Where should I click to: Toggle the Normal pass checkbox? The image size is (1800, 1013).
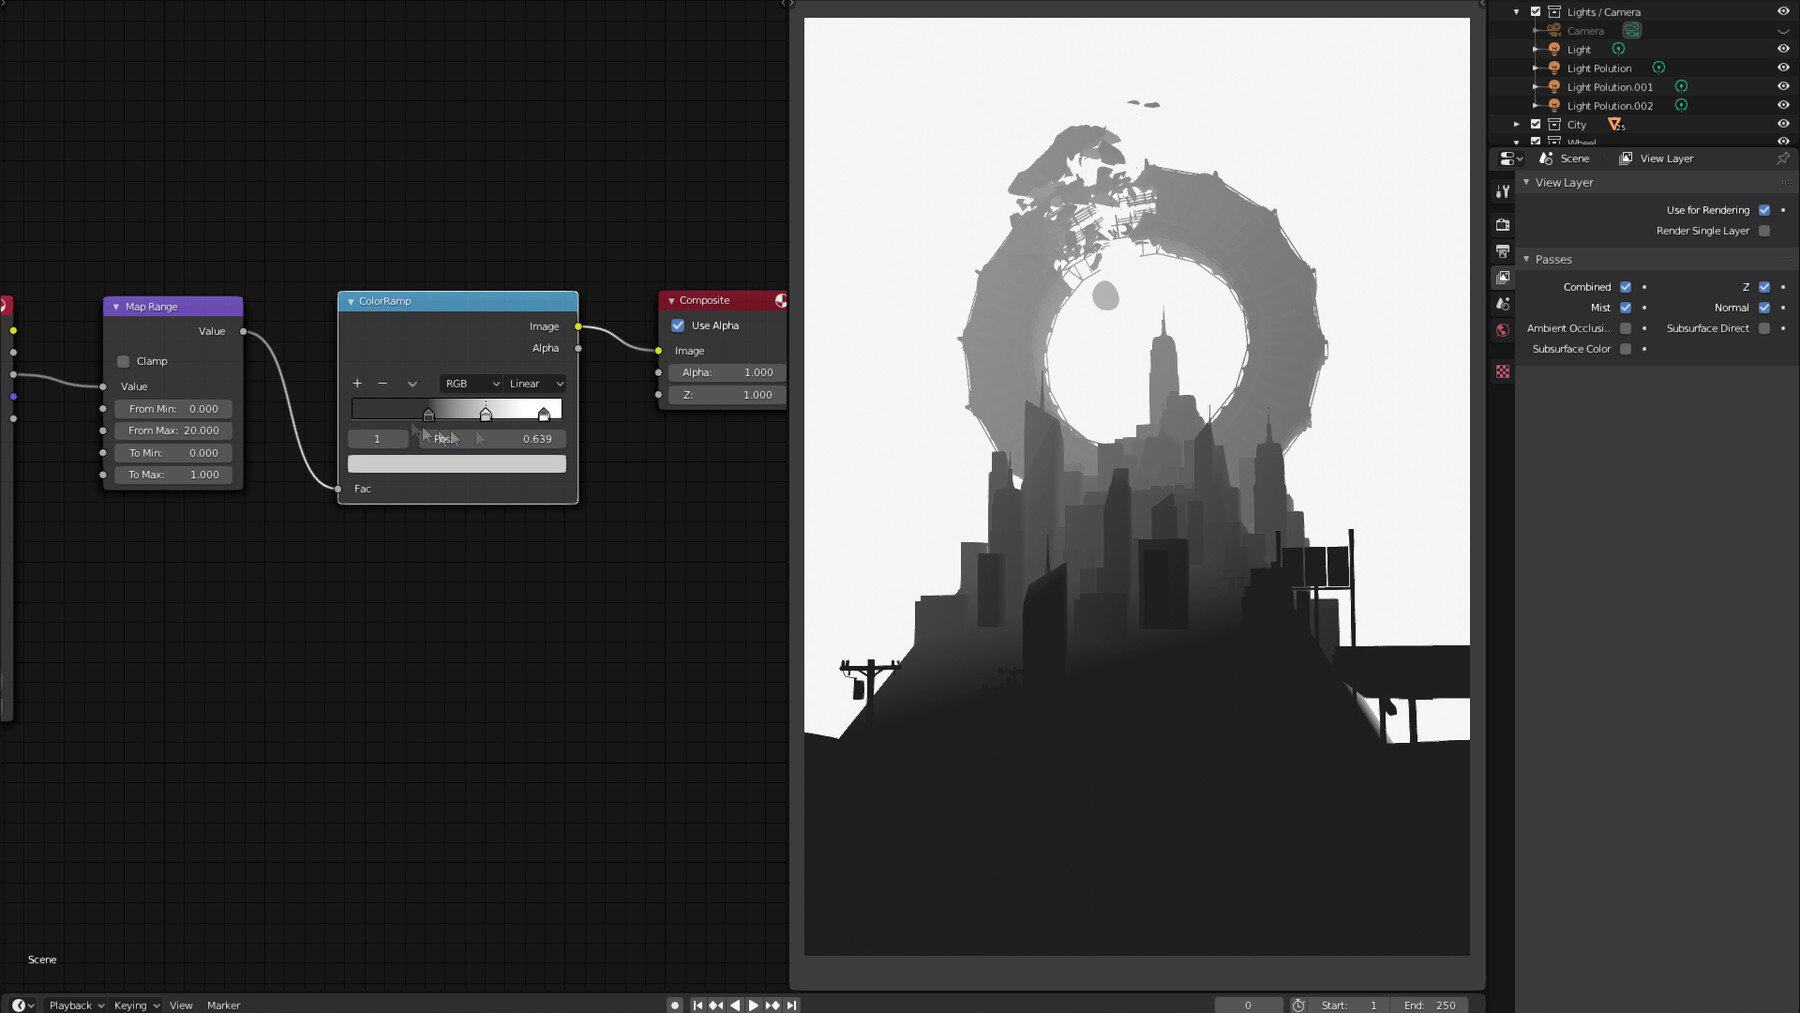pyautogui.click(x=1764, y=308)
